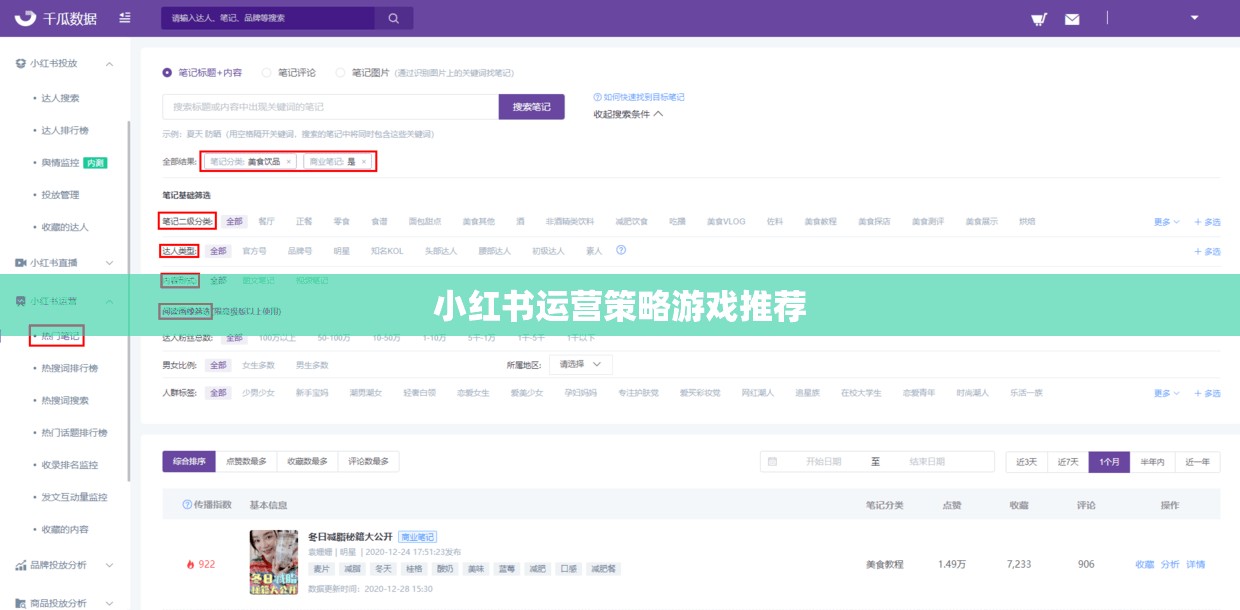Screen dimensions: 1240x610
Task: Click 分析 action for 冬日减脂秘籍大公开
Action: 1170,564
